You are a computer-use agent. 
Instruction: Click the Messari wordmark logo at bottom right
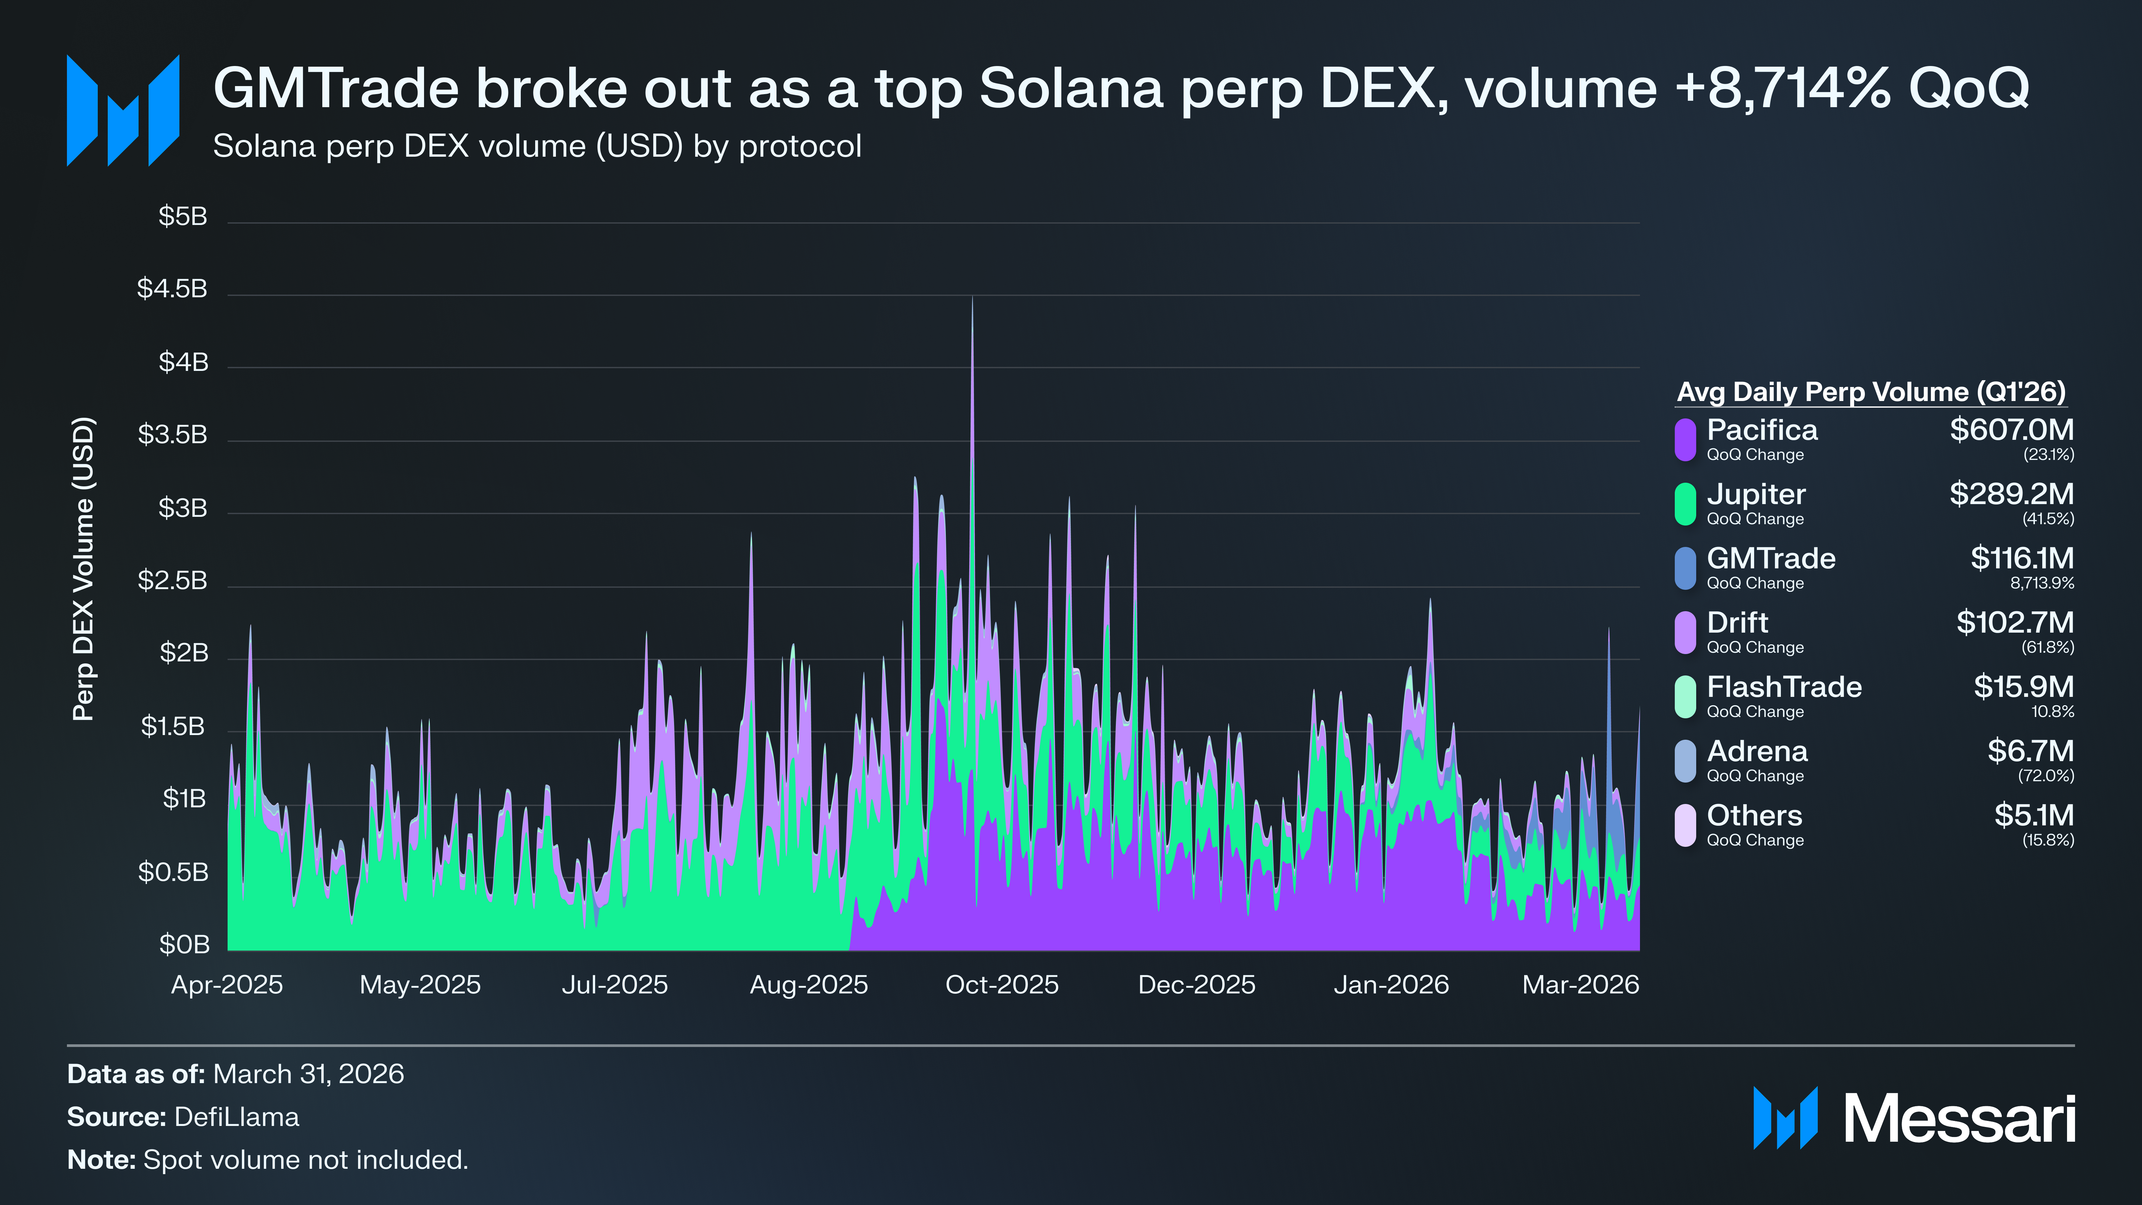point(1914,1118)
